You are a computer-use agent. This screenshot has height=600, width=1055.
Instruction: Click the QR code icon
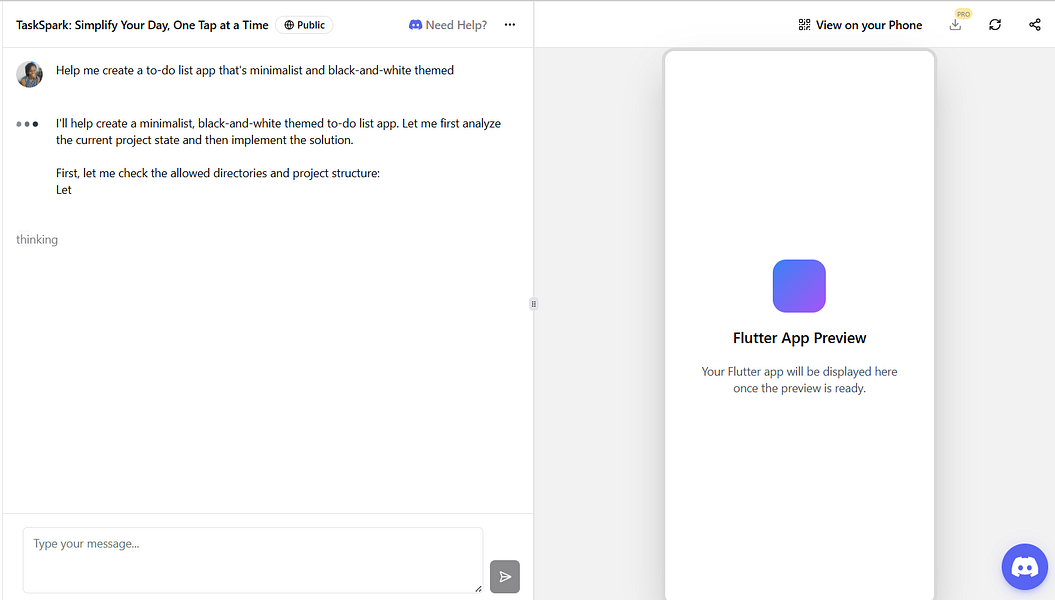pos(804,25)
